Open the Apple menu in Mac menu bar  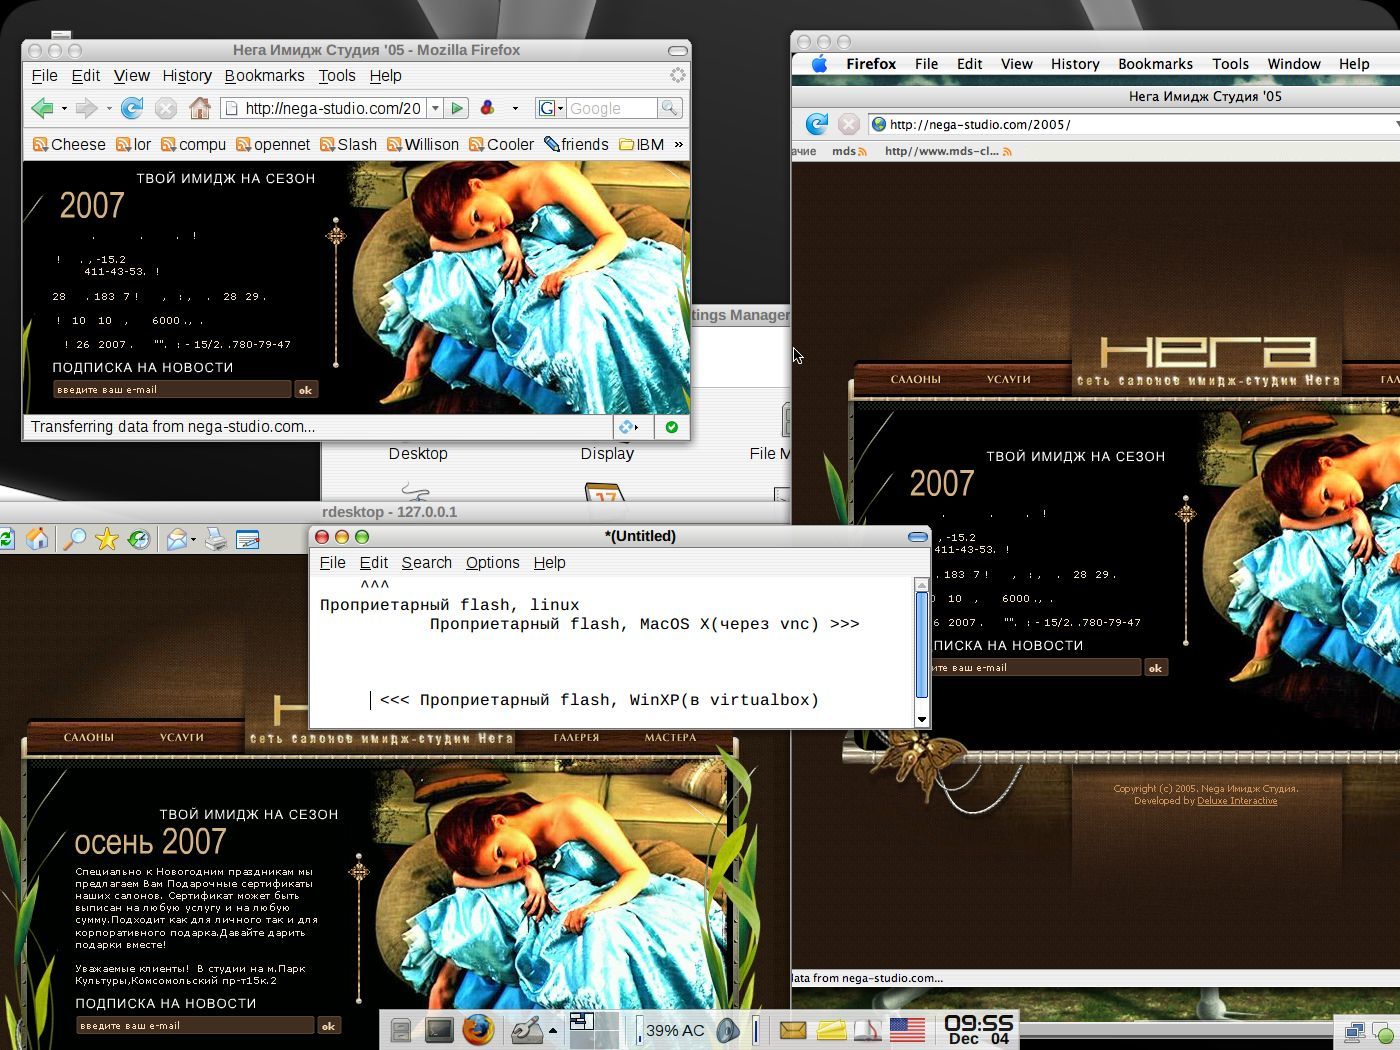point(819,64)
